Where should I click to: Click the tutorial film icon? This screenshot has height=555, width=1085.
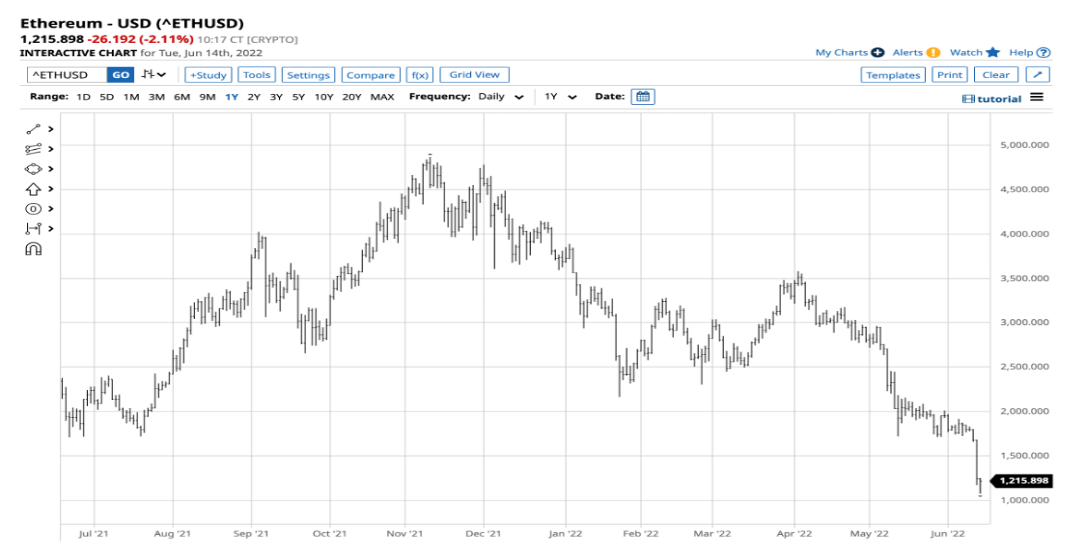coord(968,99)
